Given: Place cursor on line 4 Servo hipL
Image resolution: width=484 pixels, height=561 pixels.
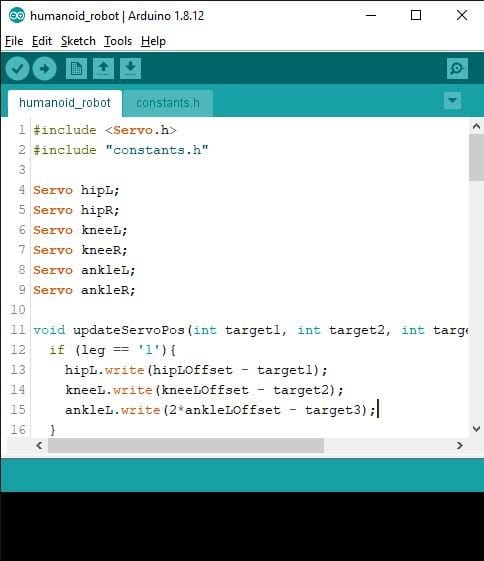Looking at the screenshot, I should pyautogui.click(x=76, y=190).
